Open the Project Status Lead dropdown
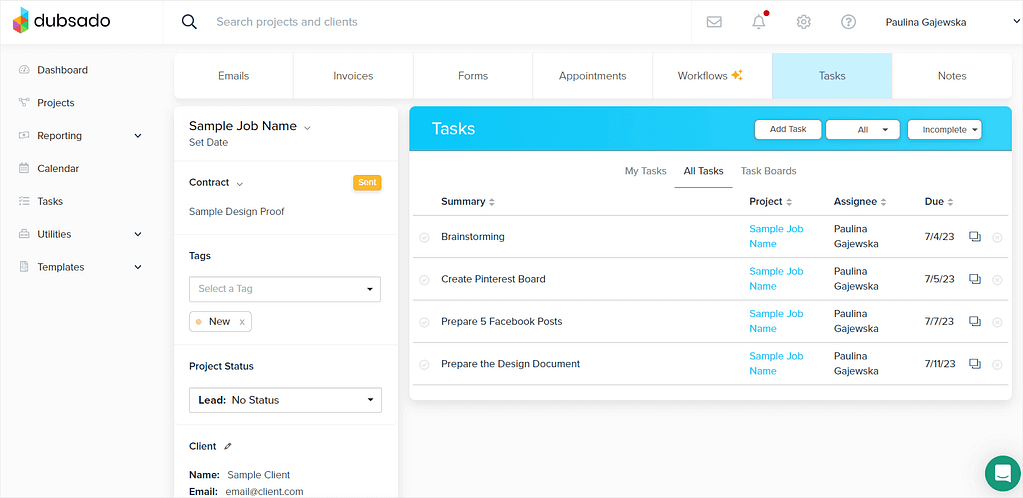This screenshot has width=1023, height=498. tap(285, 400)
